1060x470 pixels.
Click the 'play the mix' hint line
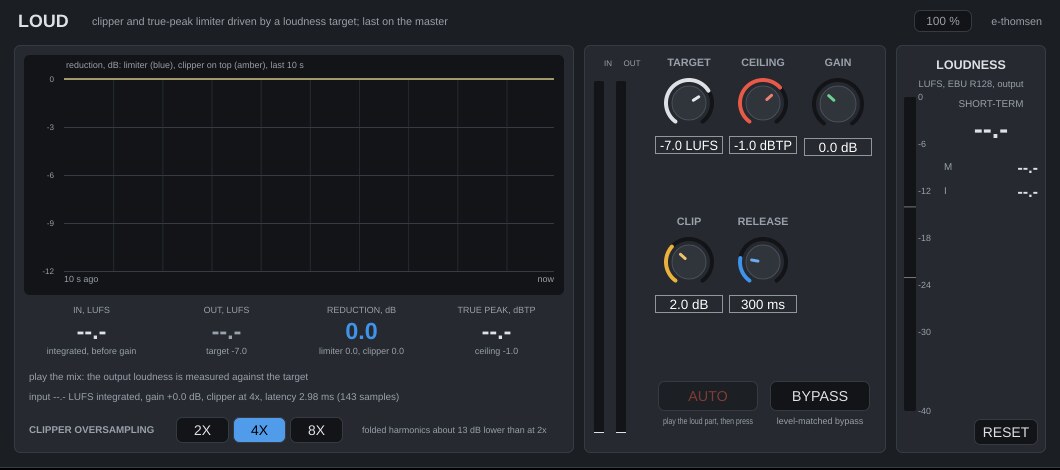click(168, 377)
